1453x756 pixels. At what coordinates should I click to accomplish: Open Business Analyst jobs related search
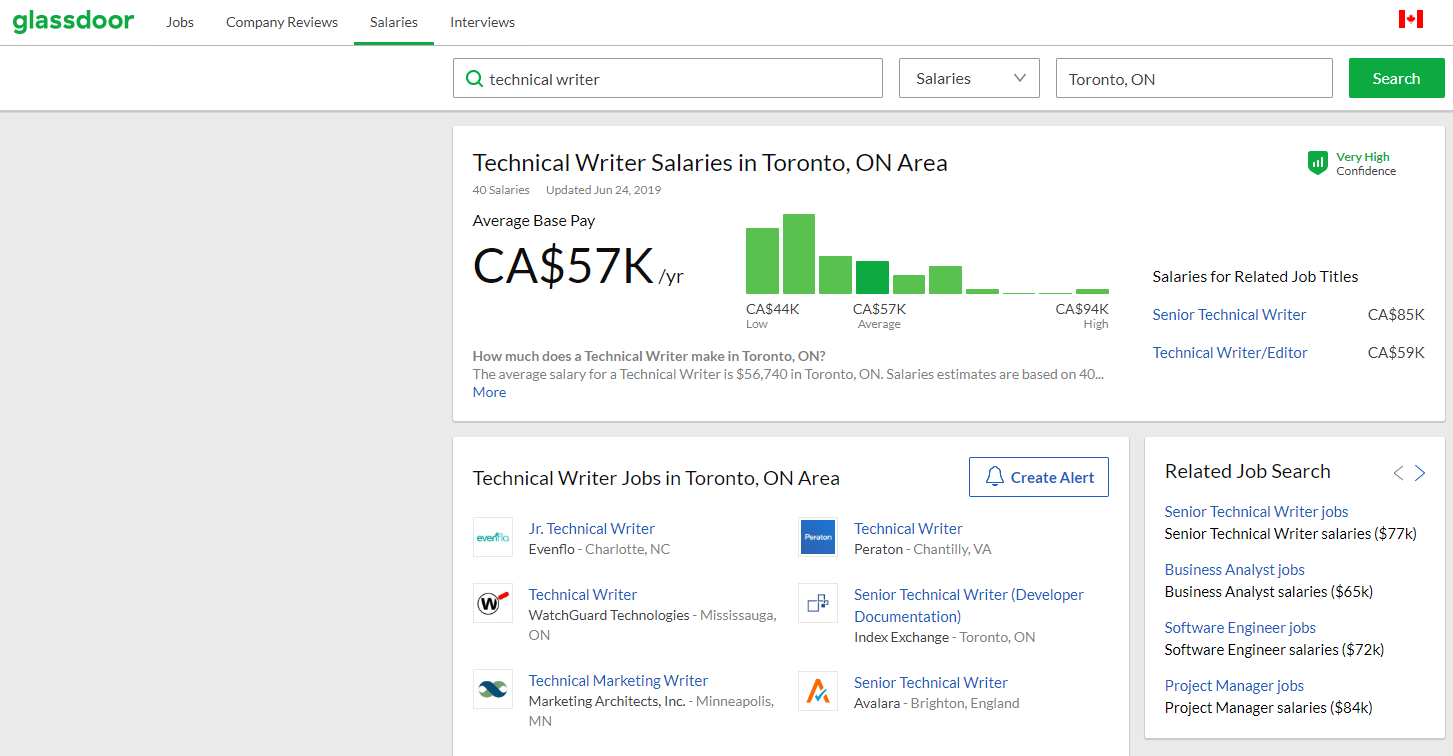(x=1234, y=569)
